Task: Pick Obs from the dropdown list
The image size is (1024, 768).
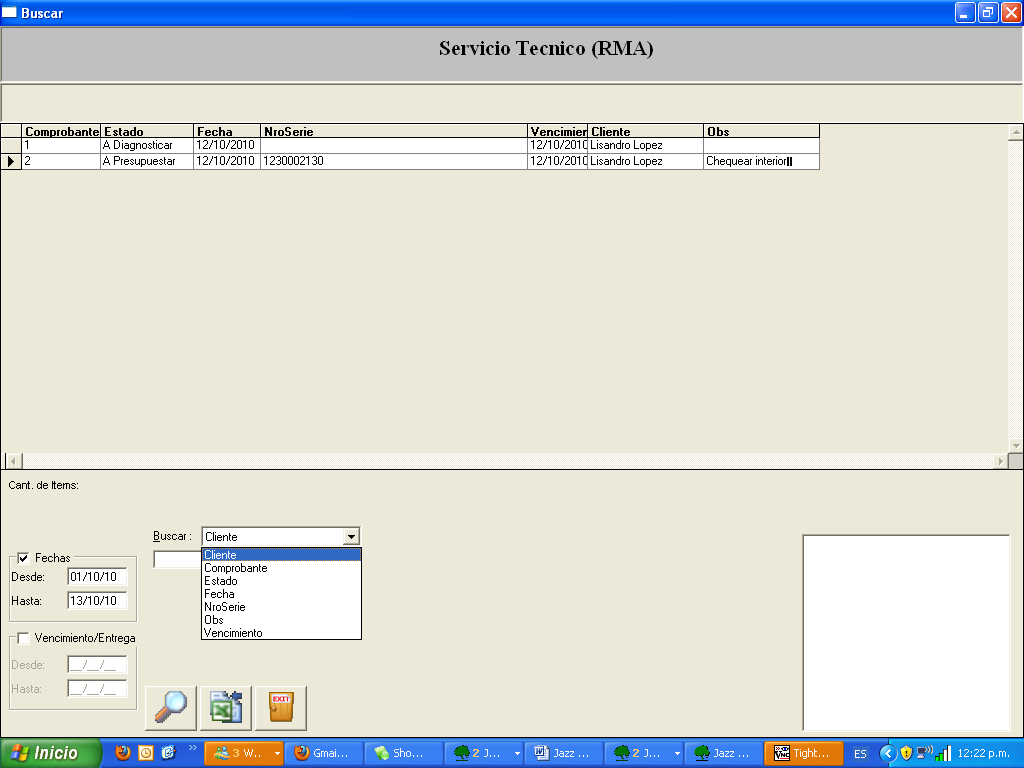Action: click(281, 620)
